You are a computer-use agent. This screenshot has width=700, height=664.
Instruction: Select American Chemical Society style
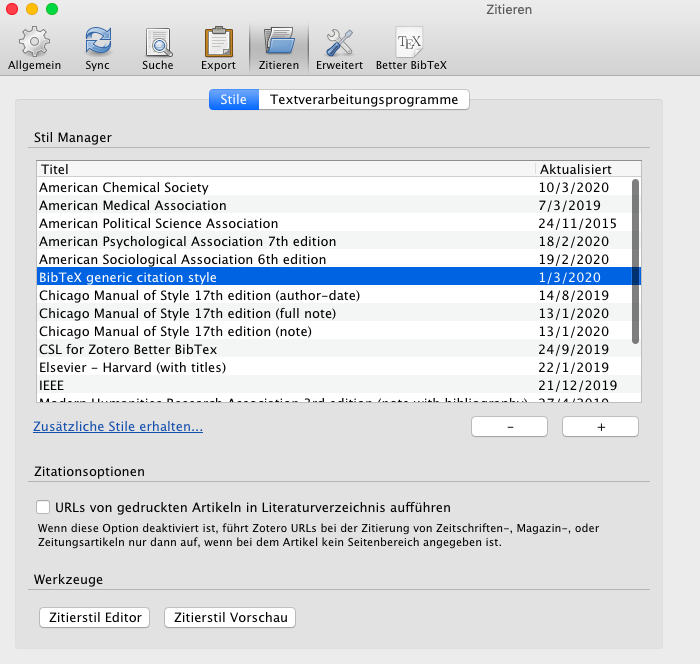point(338,187)
